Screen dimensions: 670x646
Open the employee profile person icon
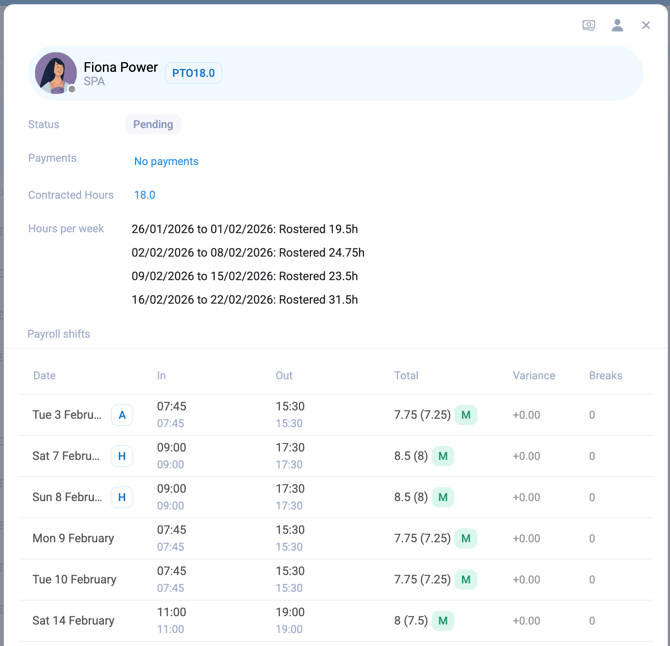[x=617, y=26]
